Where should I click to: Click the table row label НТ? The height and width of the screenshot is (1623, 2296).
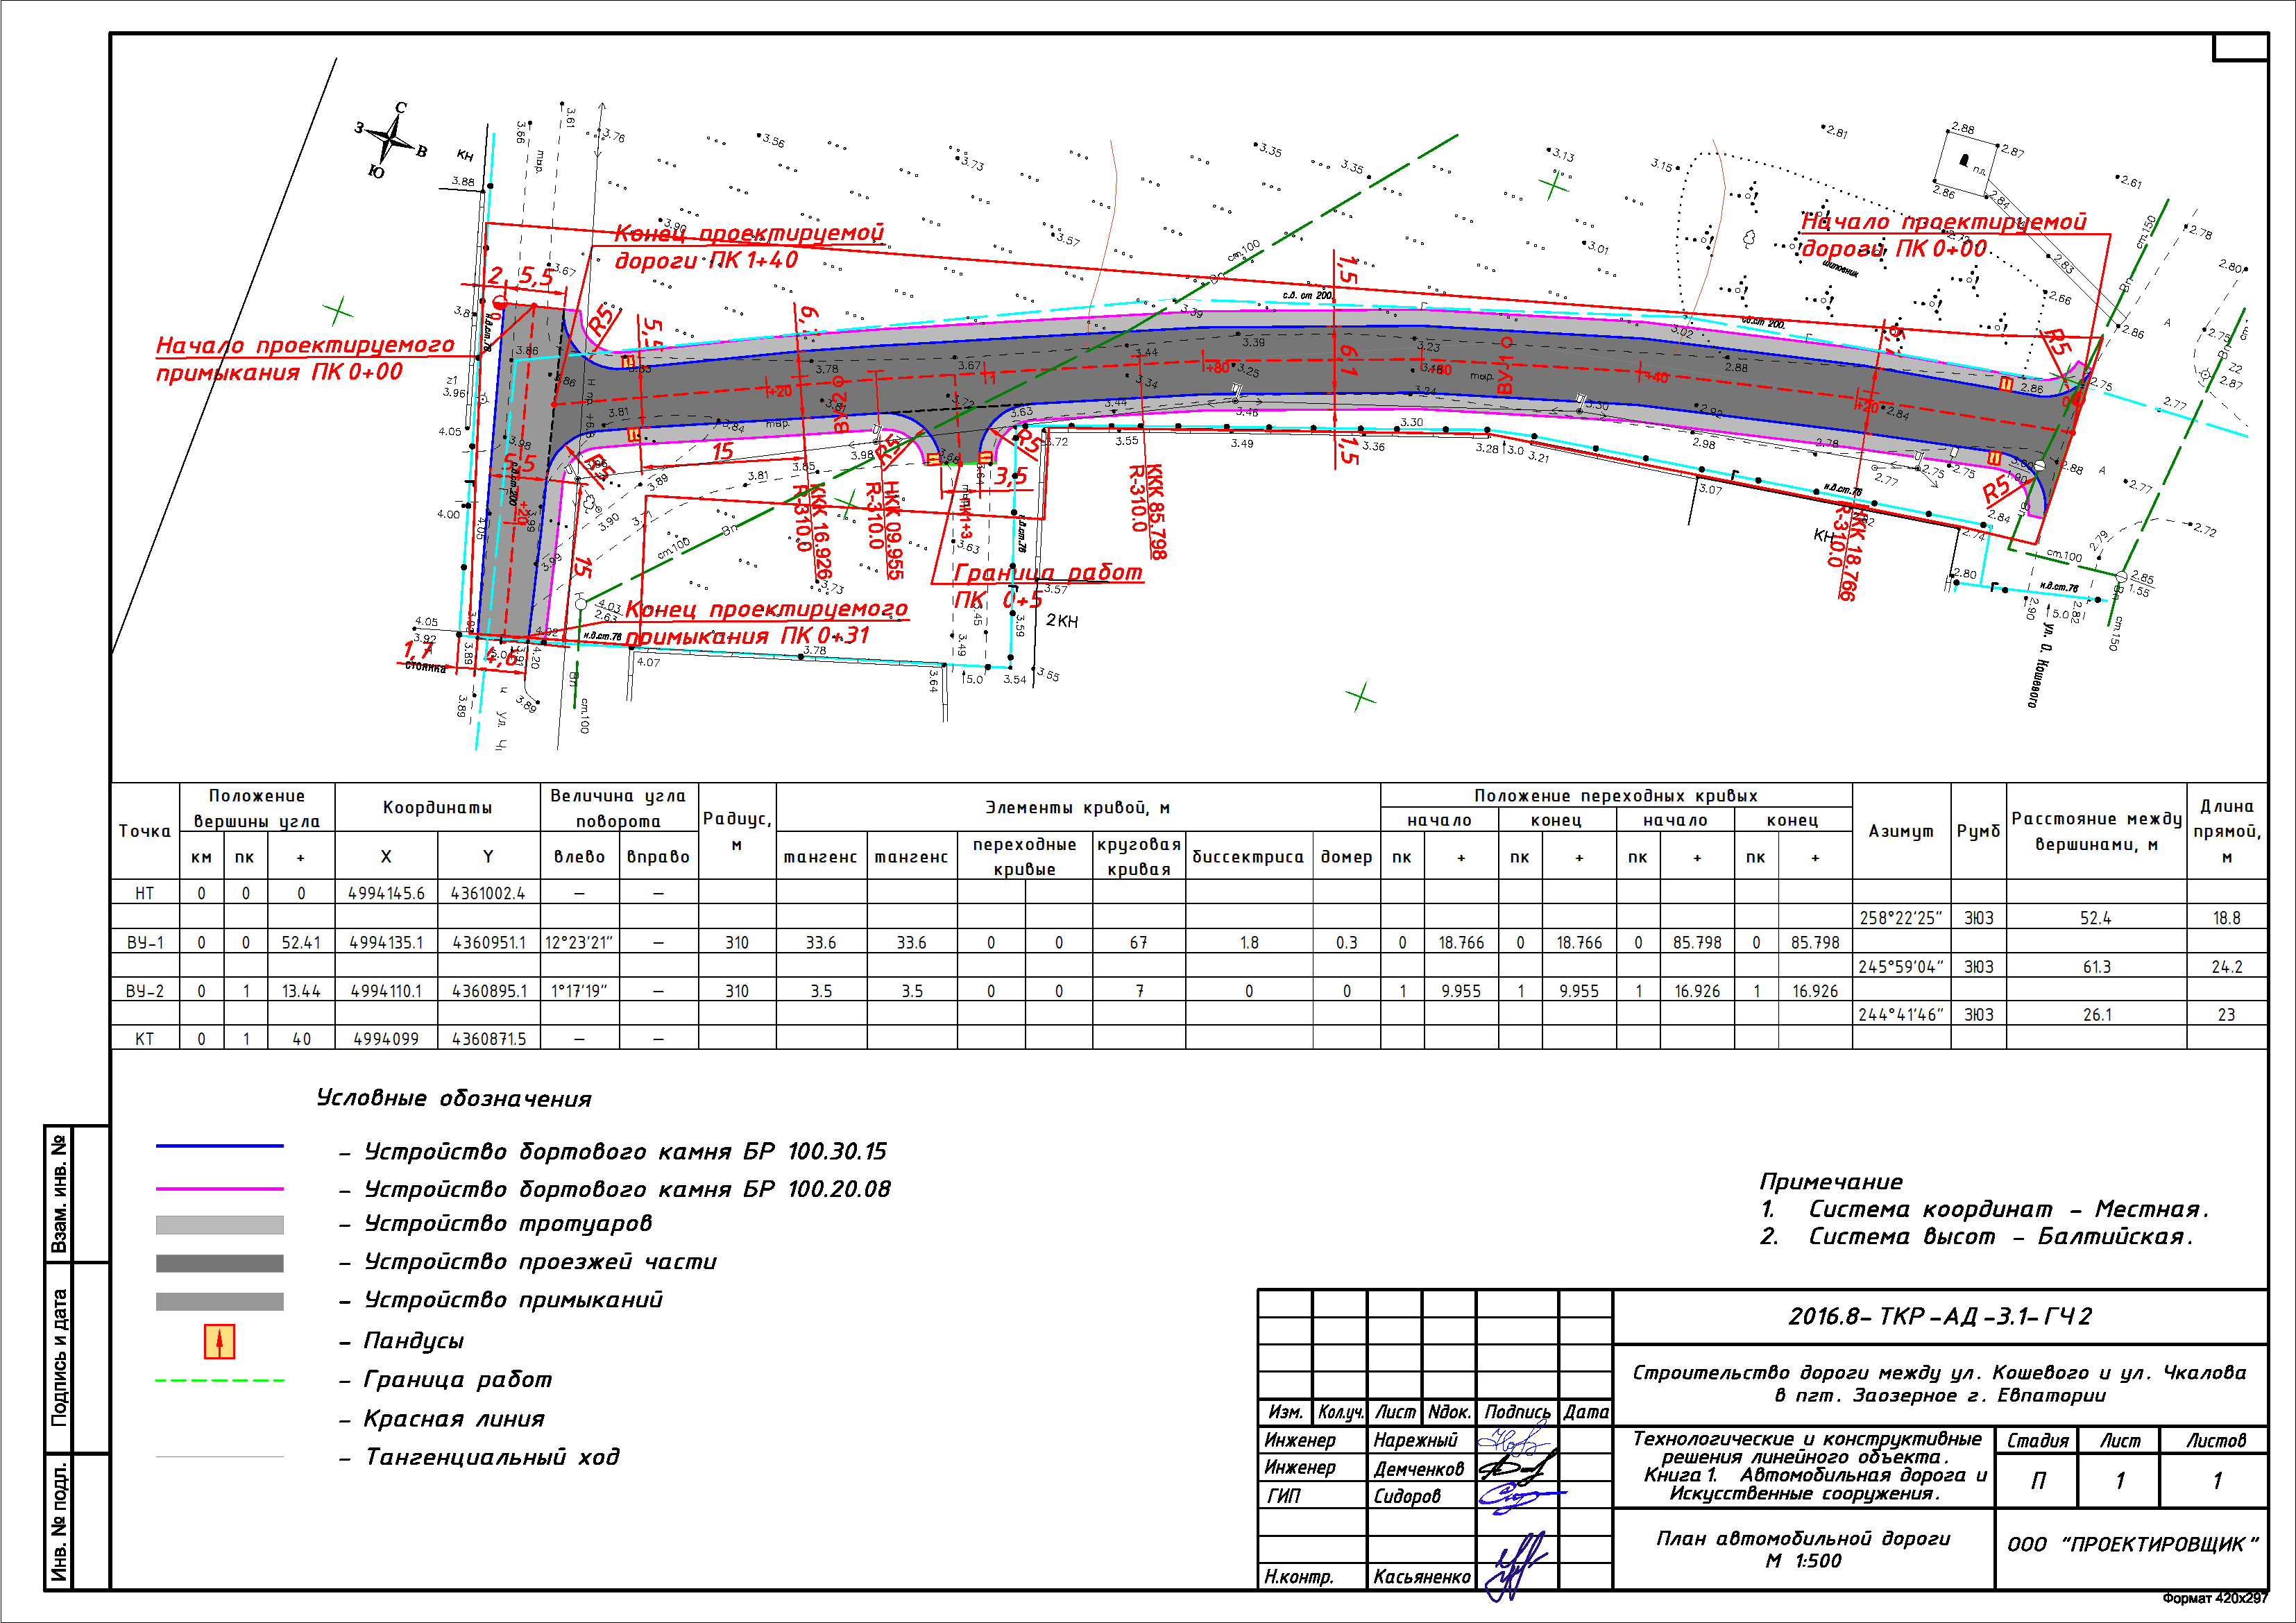click(x=145, y=893)
